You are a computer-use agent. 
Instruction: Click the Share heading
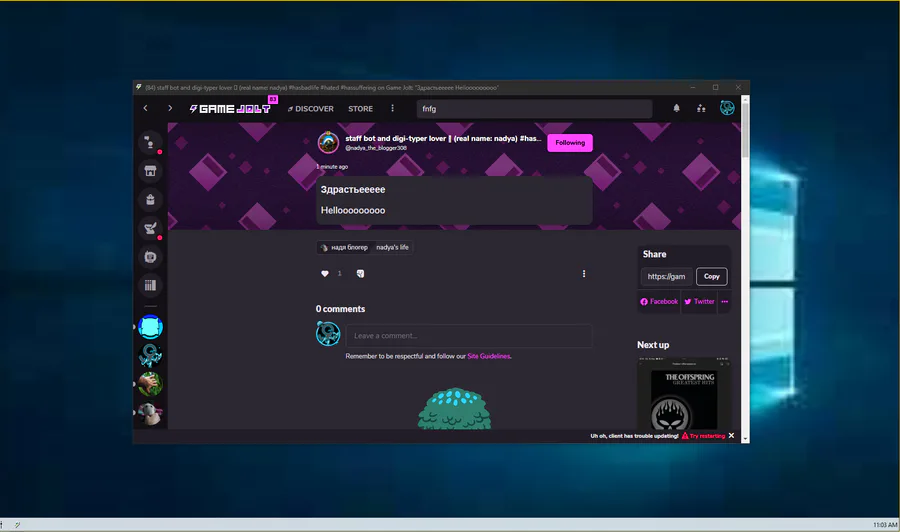tap(654, 254)
